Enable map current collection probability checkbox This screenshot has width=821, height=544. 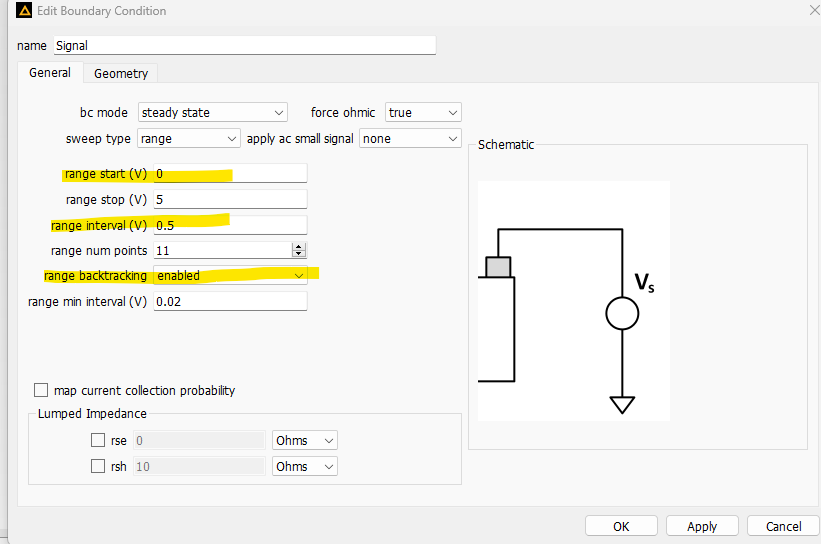pos(41,390)
